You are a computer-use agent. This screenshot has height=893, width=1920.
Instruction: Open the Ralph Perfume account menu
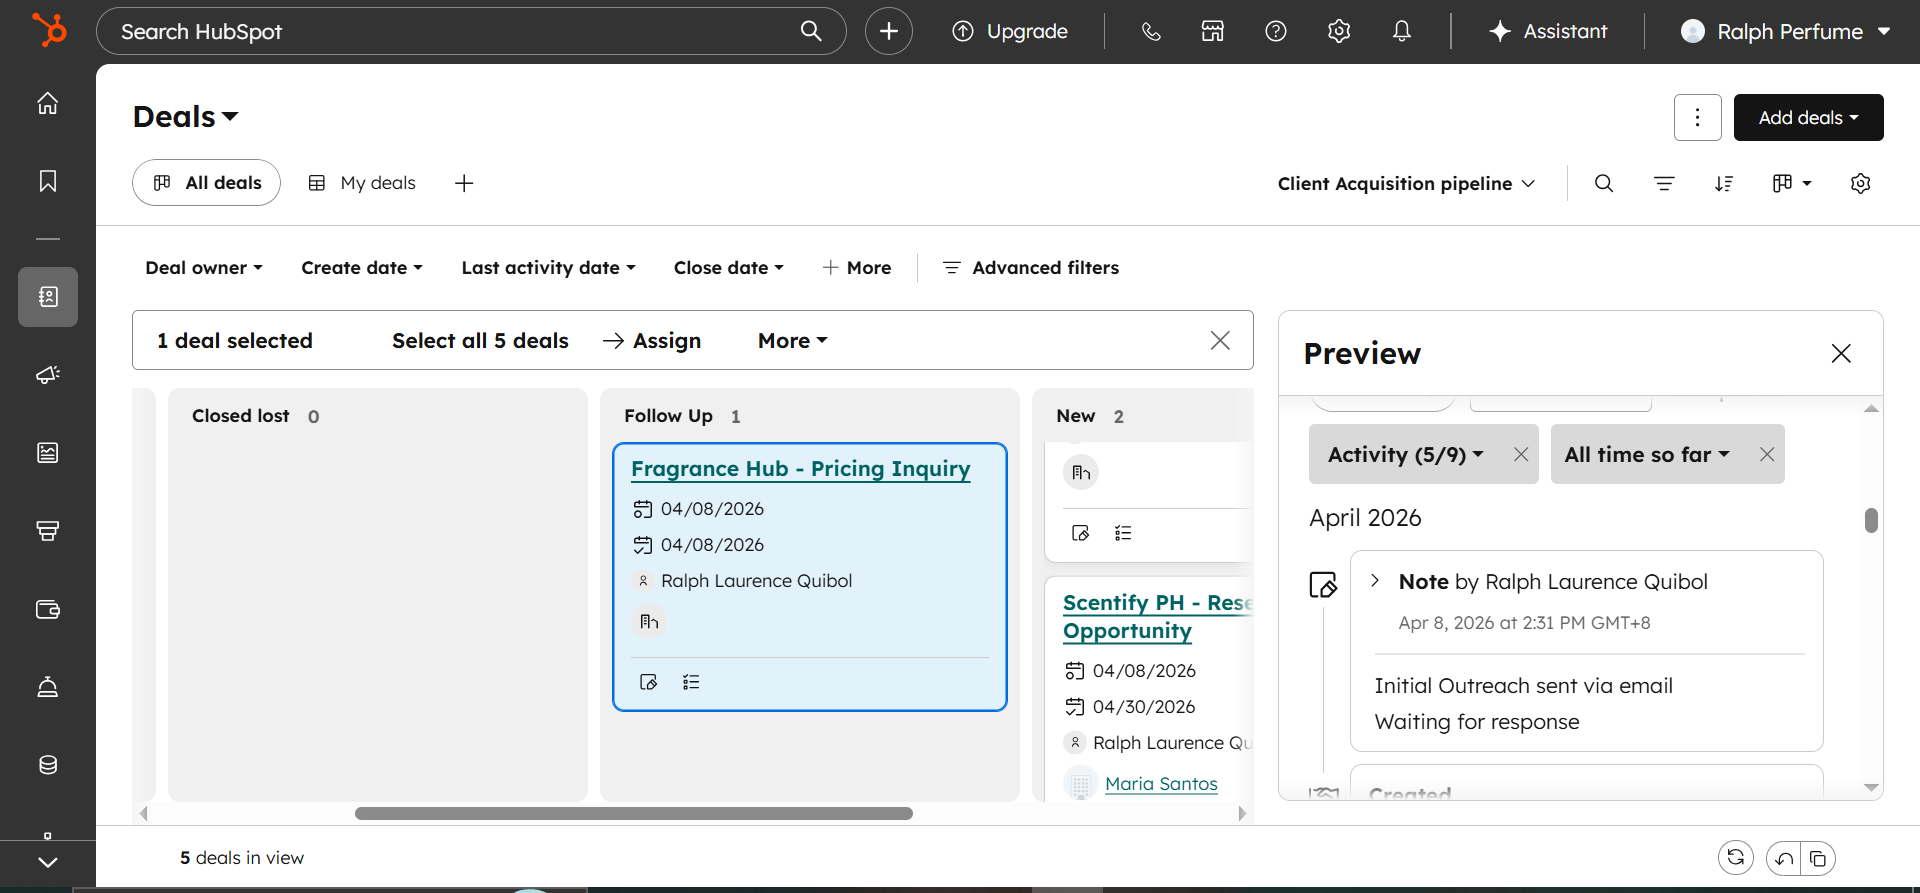pyautogui.click(x=1786, y=31)
